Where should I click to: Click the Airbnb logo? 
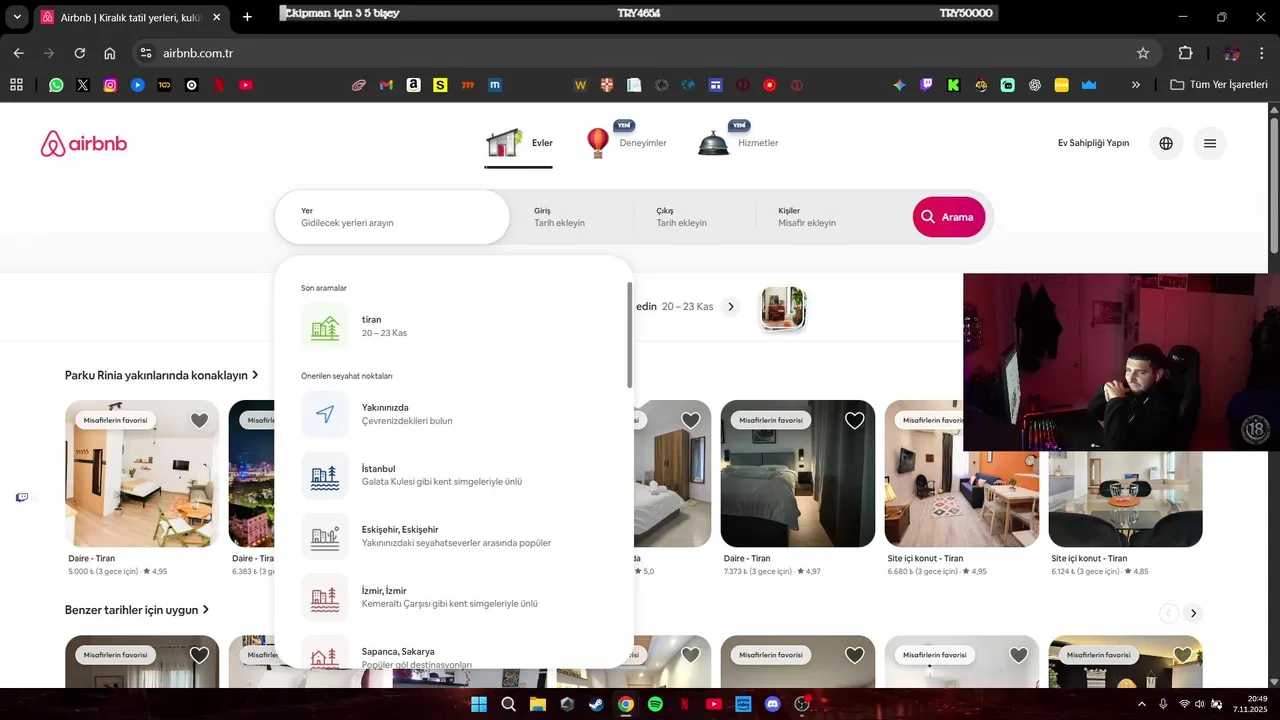84,143
